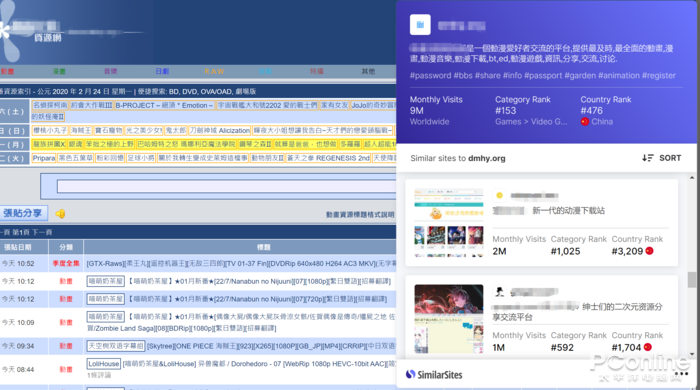Click the SimilarSites logo in the footer
The image size is (700, 390).
click(434, 374)
